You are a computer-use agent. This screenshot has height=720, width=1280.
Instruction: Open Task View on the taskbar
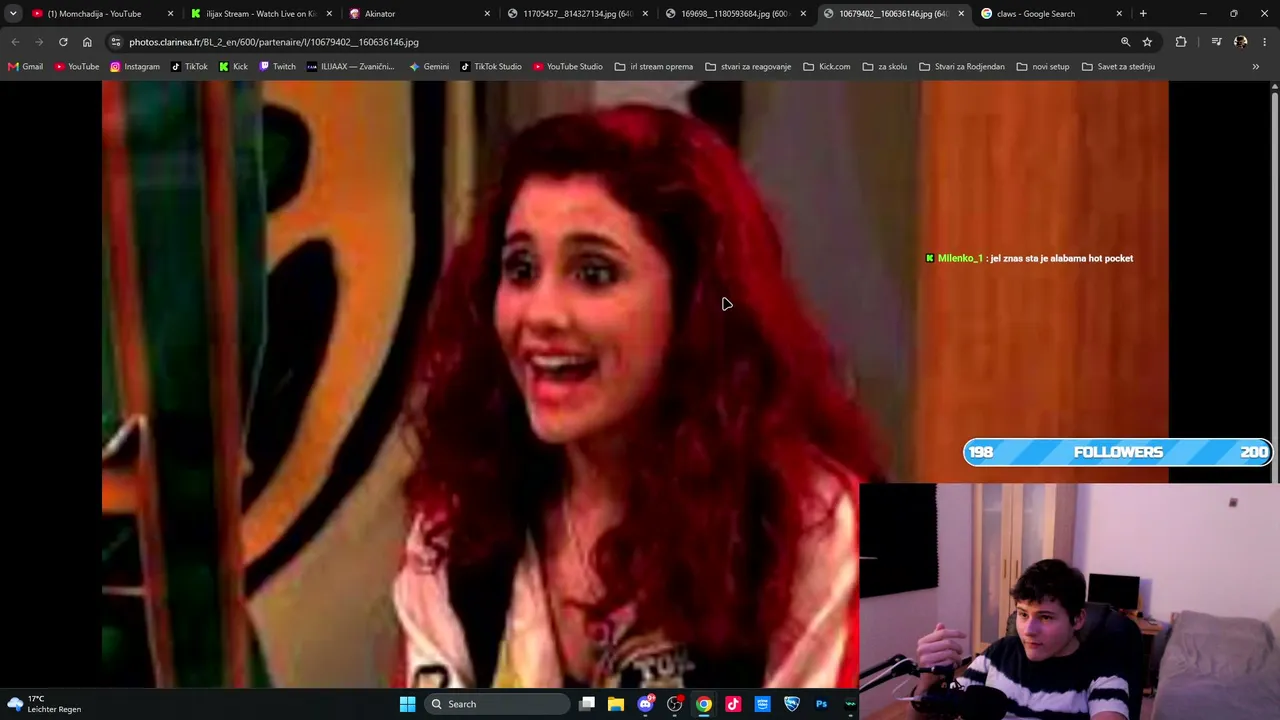pyautogui.click(x=587, y=704)
